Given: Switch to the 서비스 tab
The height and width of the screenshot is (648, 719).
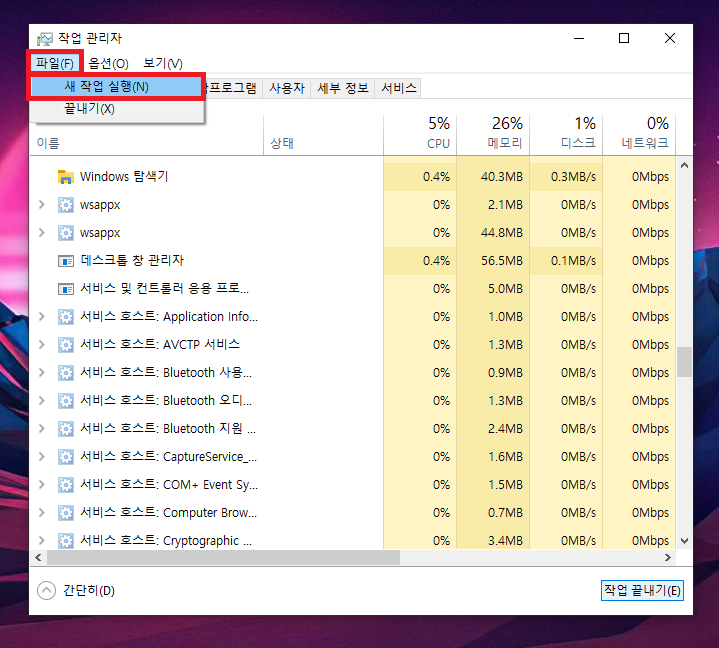Looking at the screenshot, I should tap(398, 88).
